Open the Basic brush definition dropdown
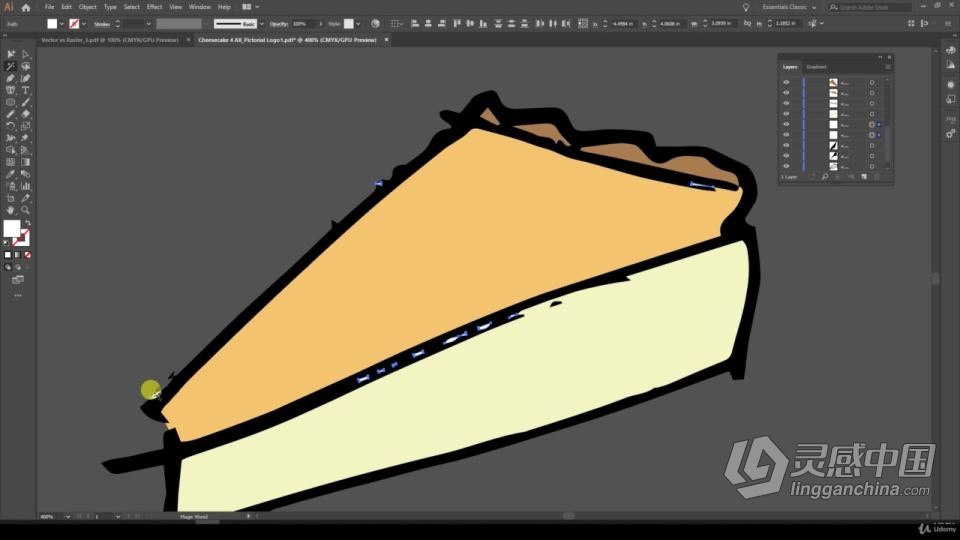This screenshot has height=540, width=960. (x=262, y=24)
